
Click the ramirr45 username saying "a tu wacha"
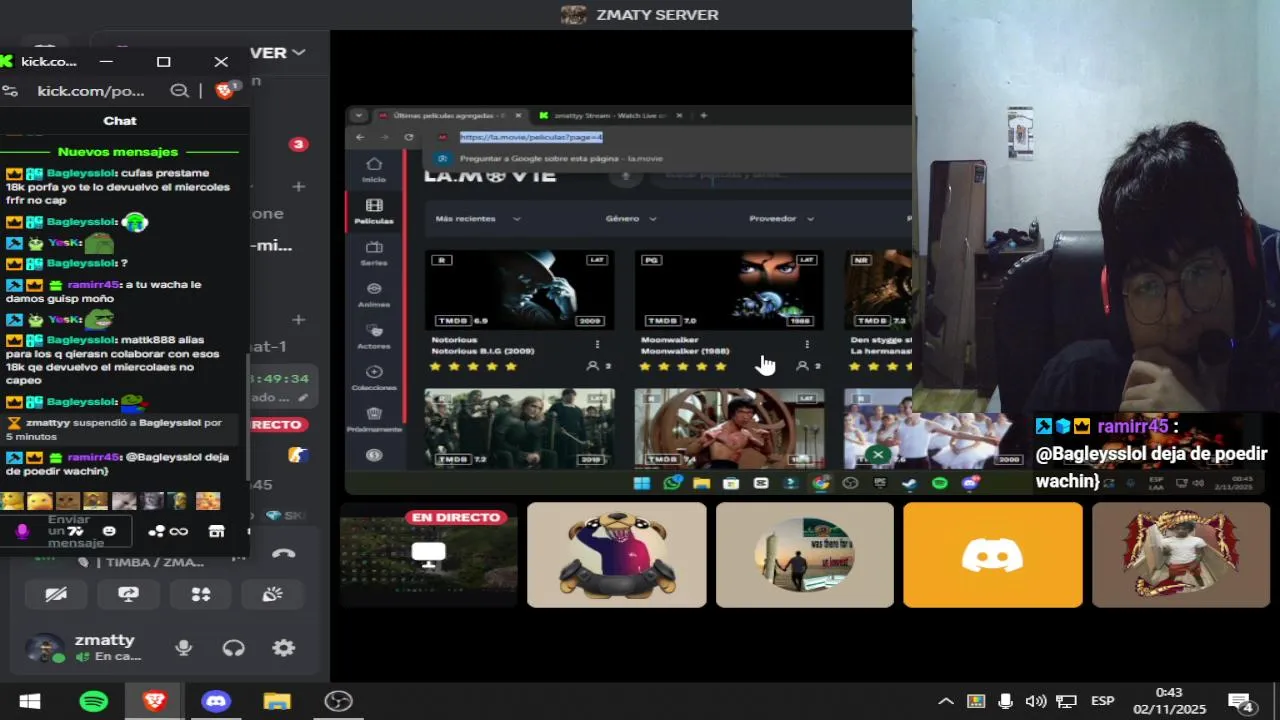(x=94, y=284)
